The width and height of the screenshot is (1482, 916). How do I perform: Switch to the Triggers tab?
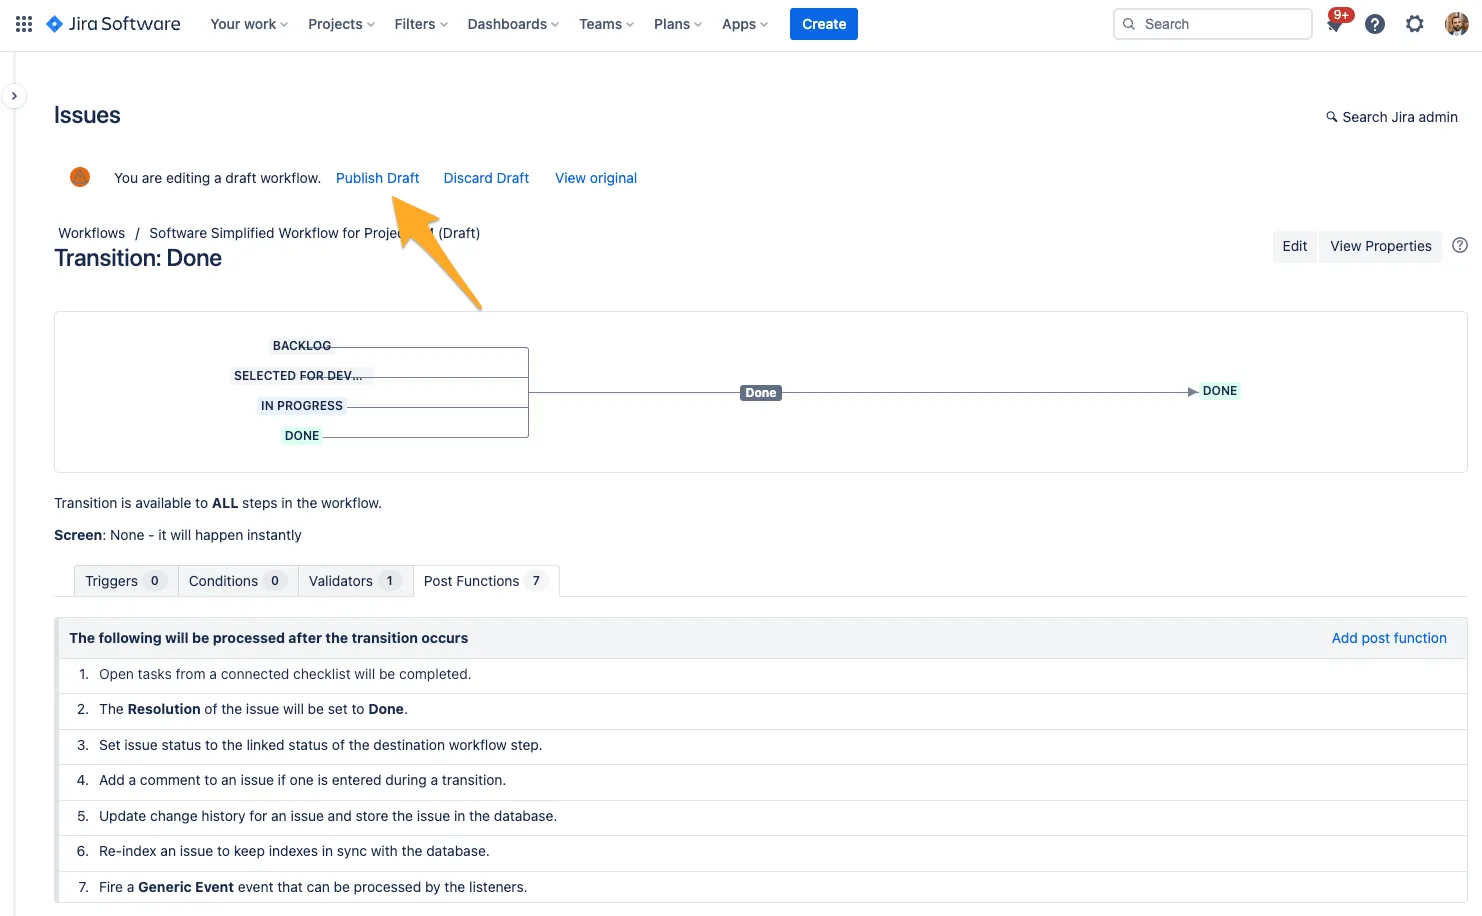tap(126, 581)
